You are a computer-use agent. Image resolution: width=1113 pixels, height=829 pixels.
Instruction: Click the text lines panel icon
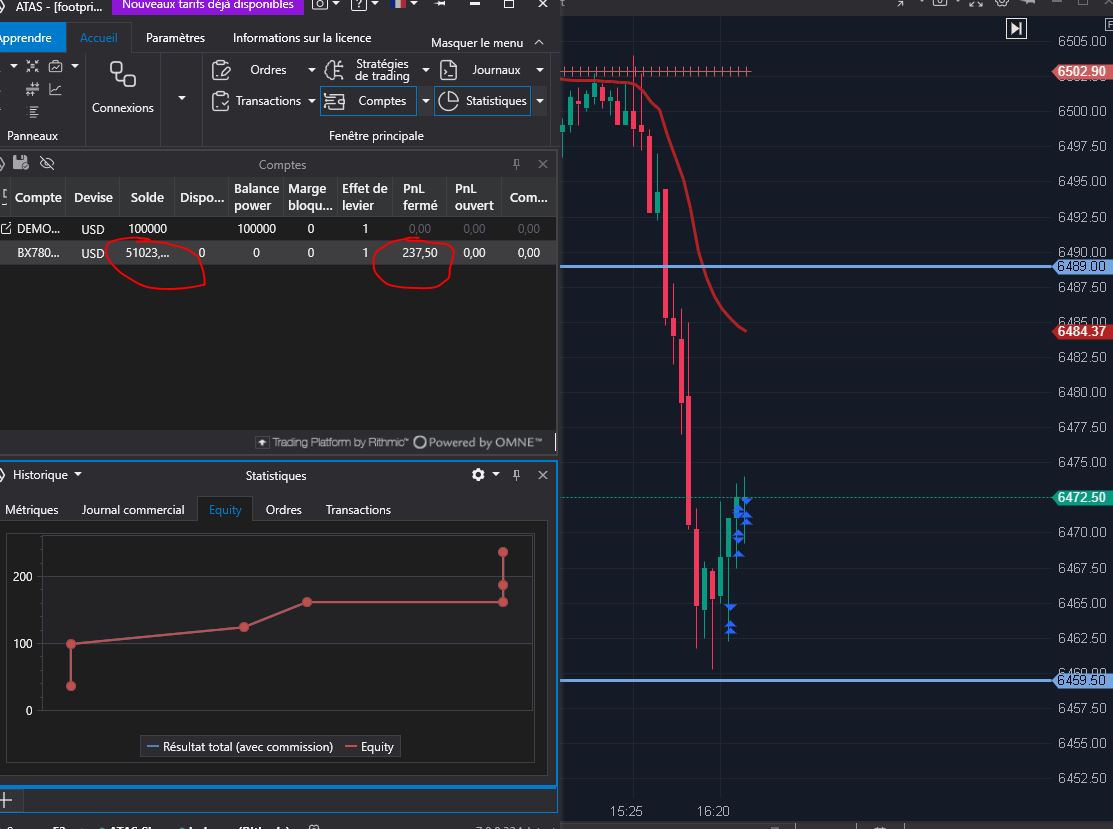pos(33,111)
